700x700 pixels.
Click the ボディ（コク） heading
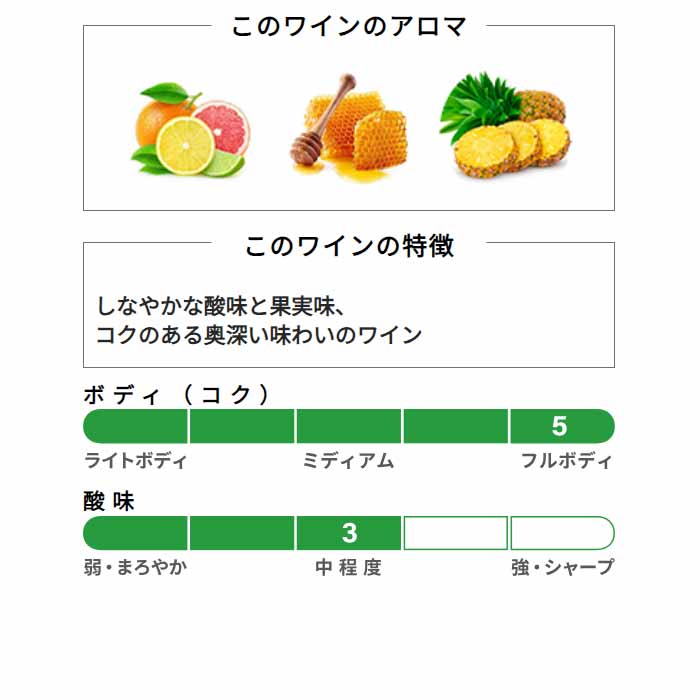[177, 395]
